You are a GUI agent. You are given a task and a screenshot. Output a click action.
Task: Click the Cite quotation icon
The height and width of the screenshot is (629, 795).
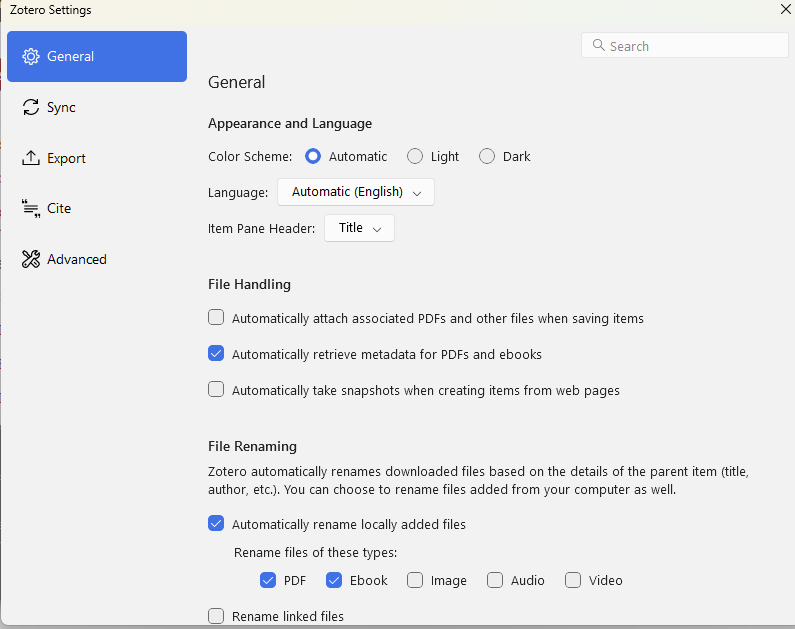(31, 208)
